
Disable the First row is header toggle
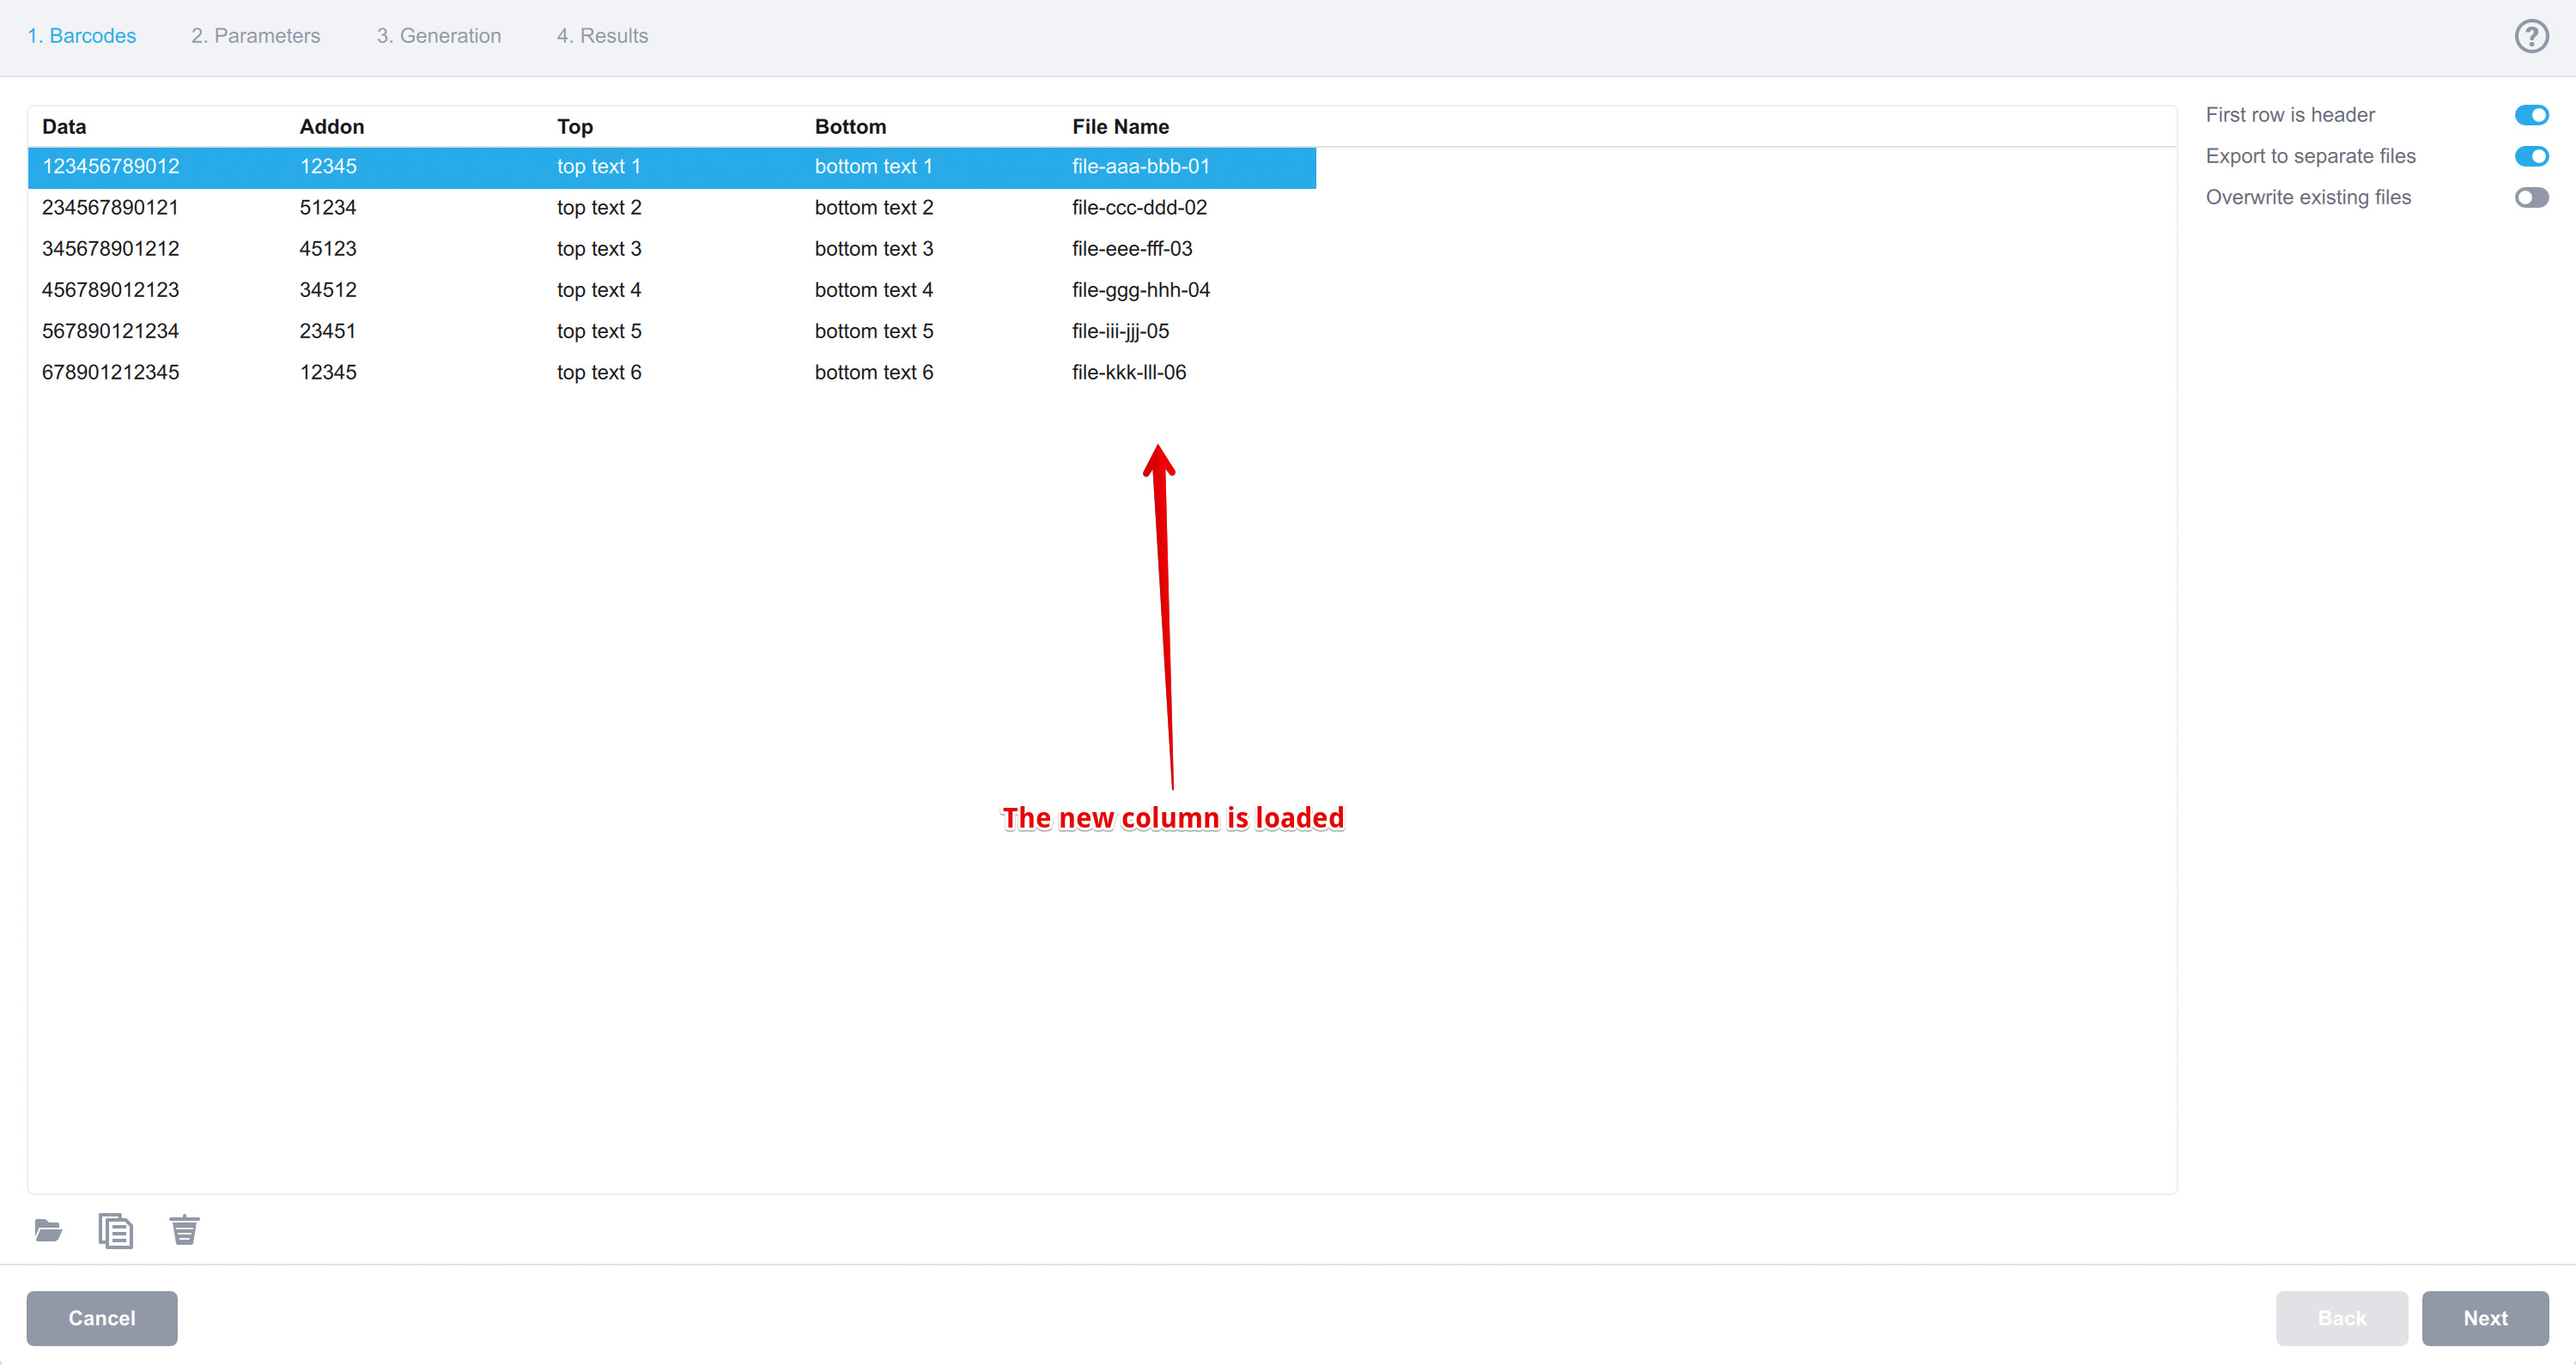tap(2532, 114)
